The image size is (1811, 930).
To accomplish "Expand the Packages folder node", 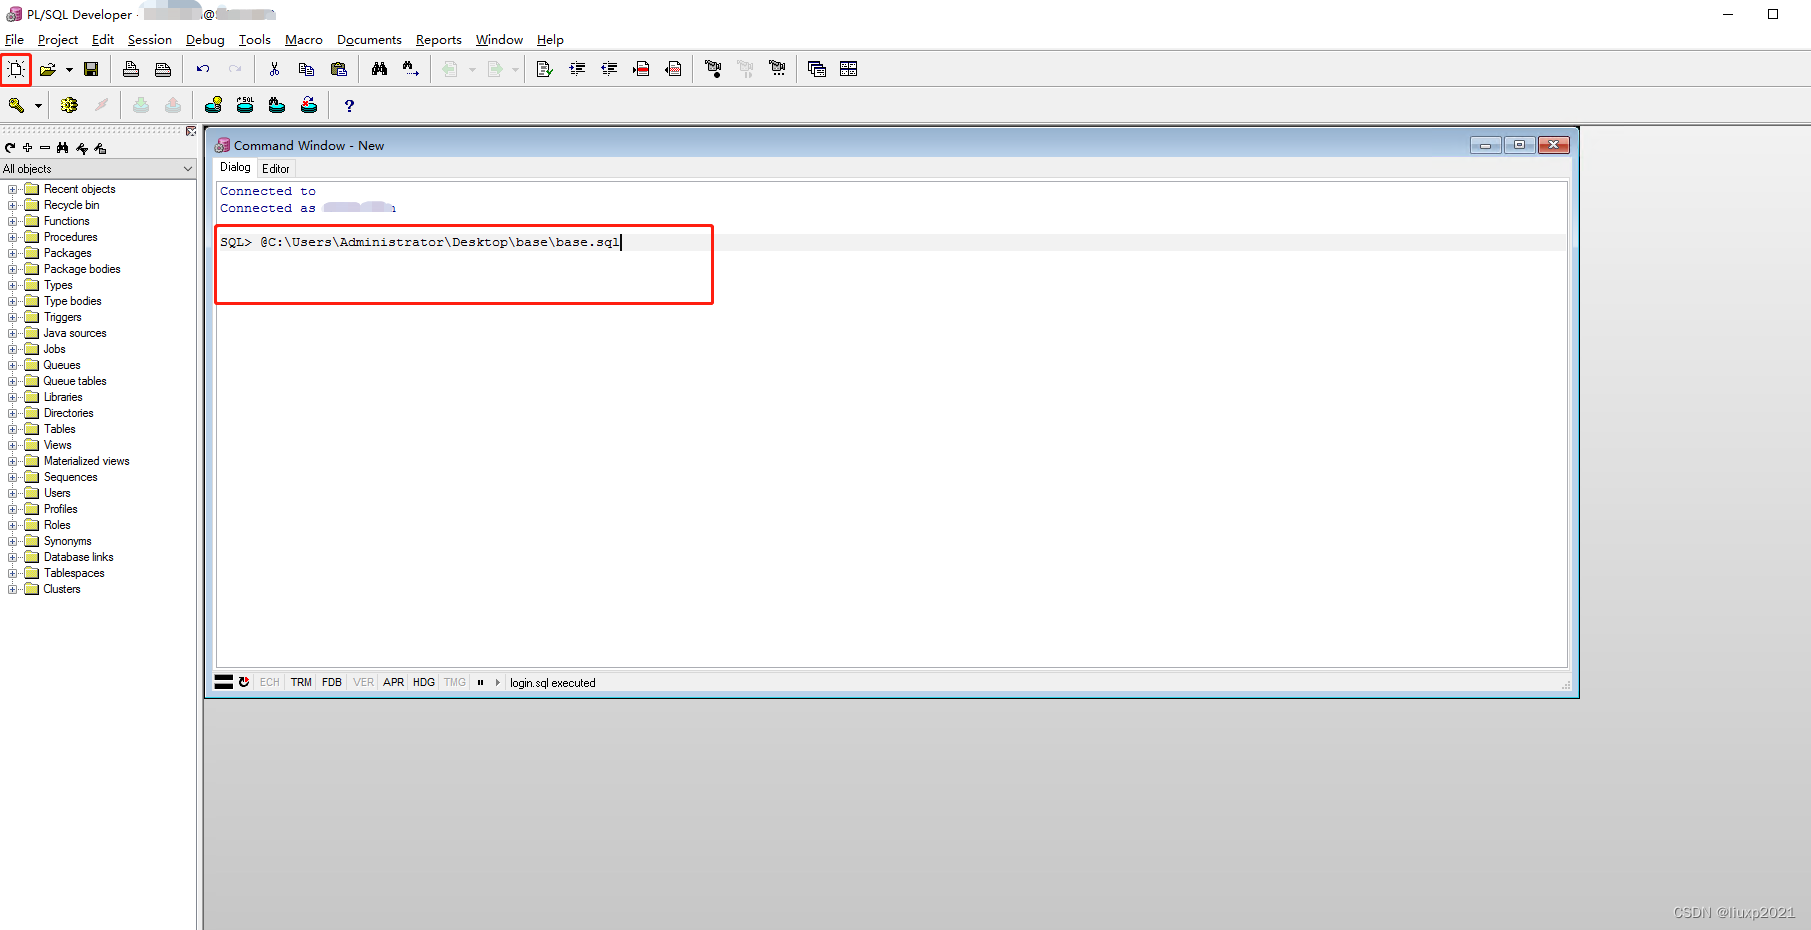I will pos(12,253).
